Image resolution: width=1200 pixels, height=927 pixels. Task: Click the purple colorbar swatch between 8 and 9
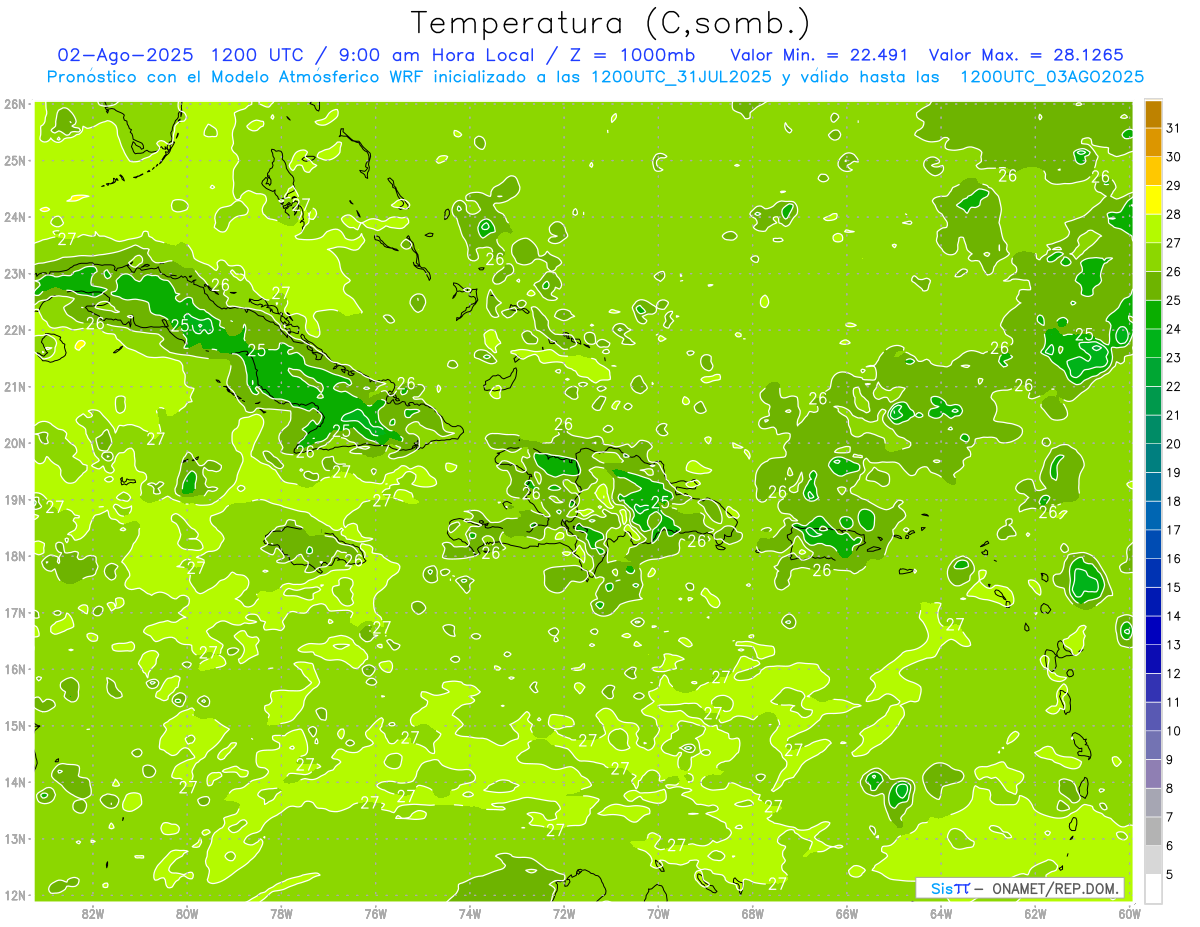(x=1153, y=774)
